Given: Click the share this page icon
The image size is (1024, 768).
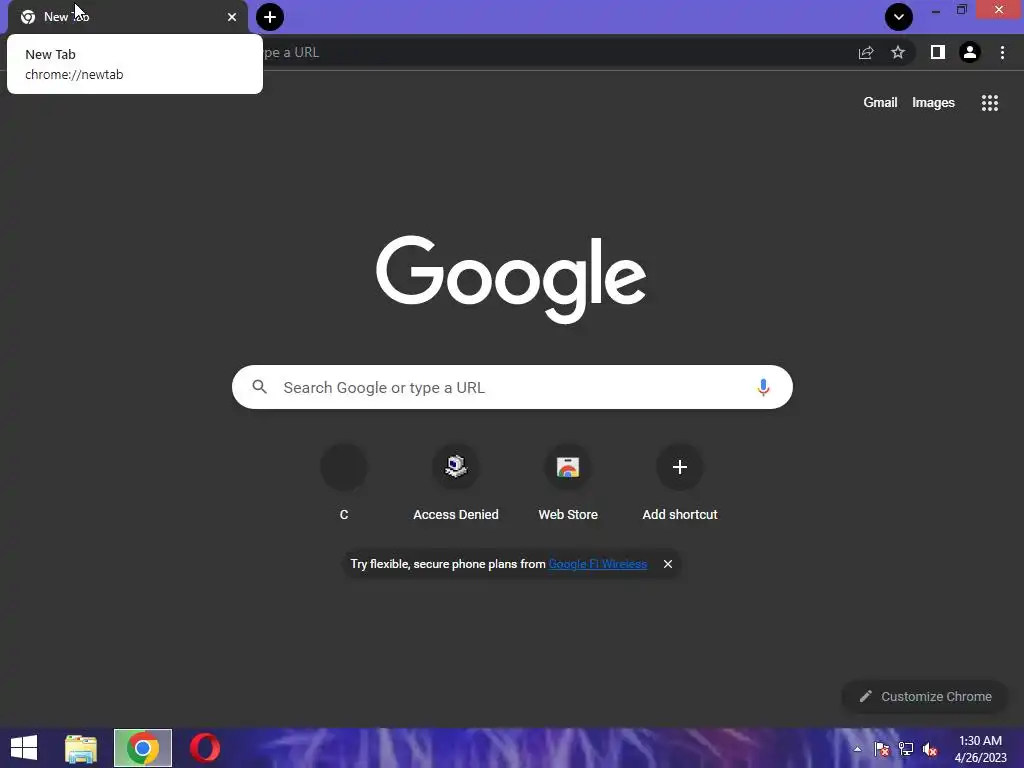Looking at the screenshot, I should click(x=866, y=52).
